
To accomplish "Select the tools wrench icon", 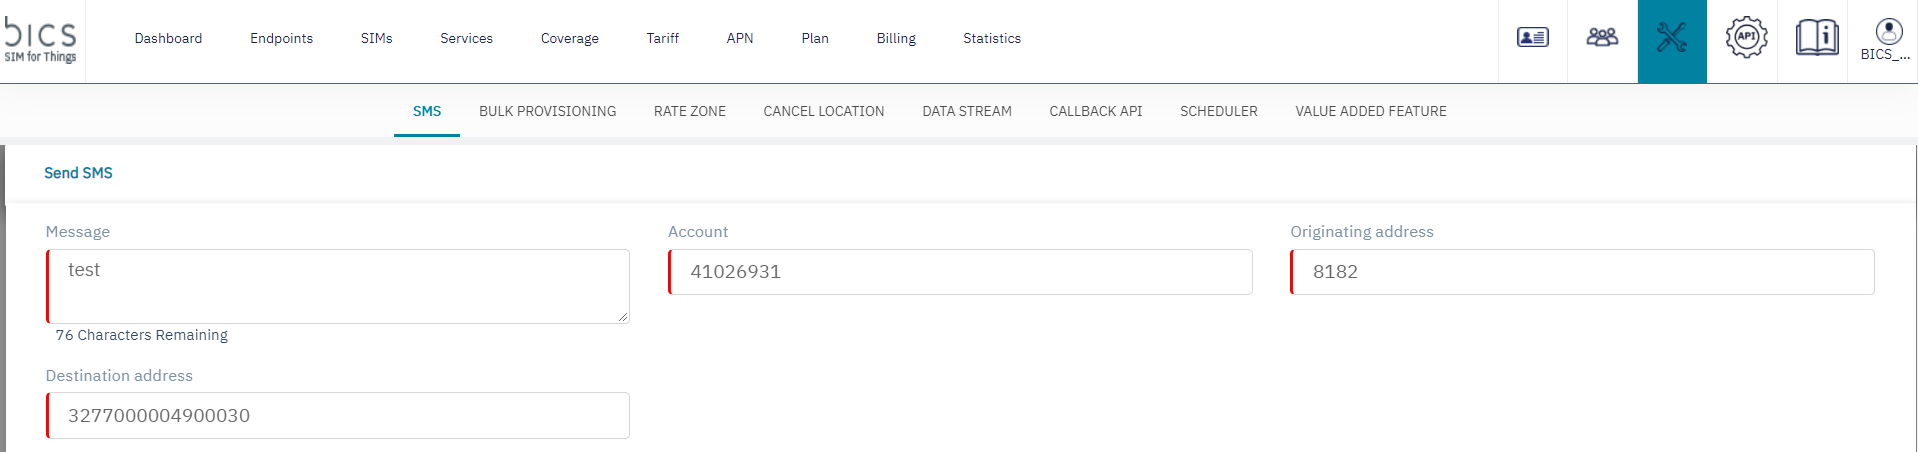I will (x=1671, y=39).
